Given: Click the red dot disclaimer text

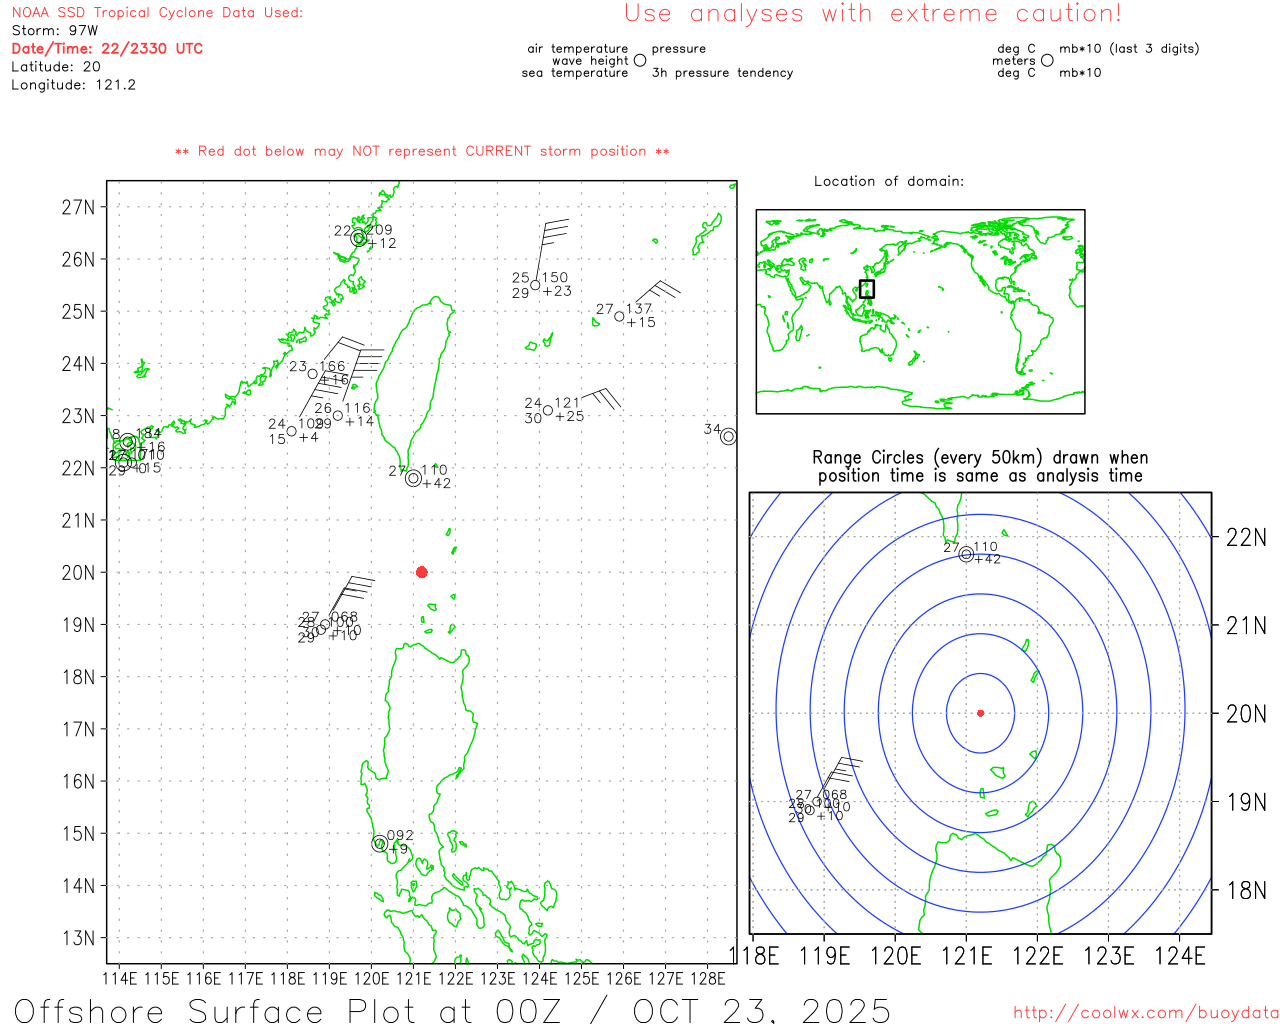Looking at the screenshot, I should [422, 151].
